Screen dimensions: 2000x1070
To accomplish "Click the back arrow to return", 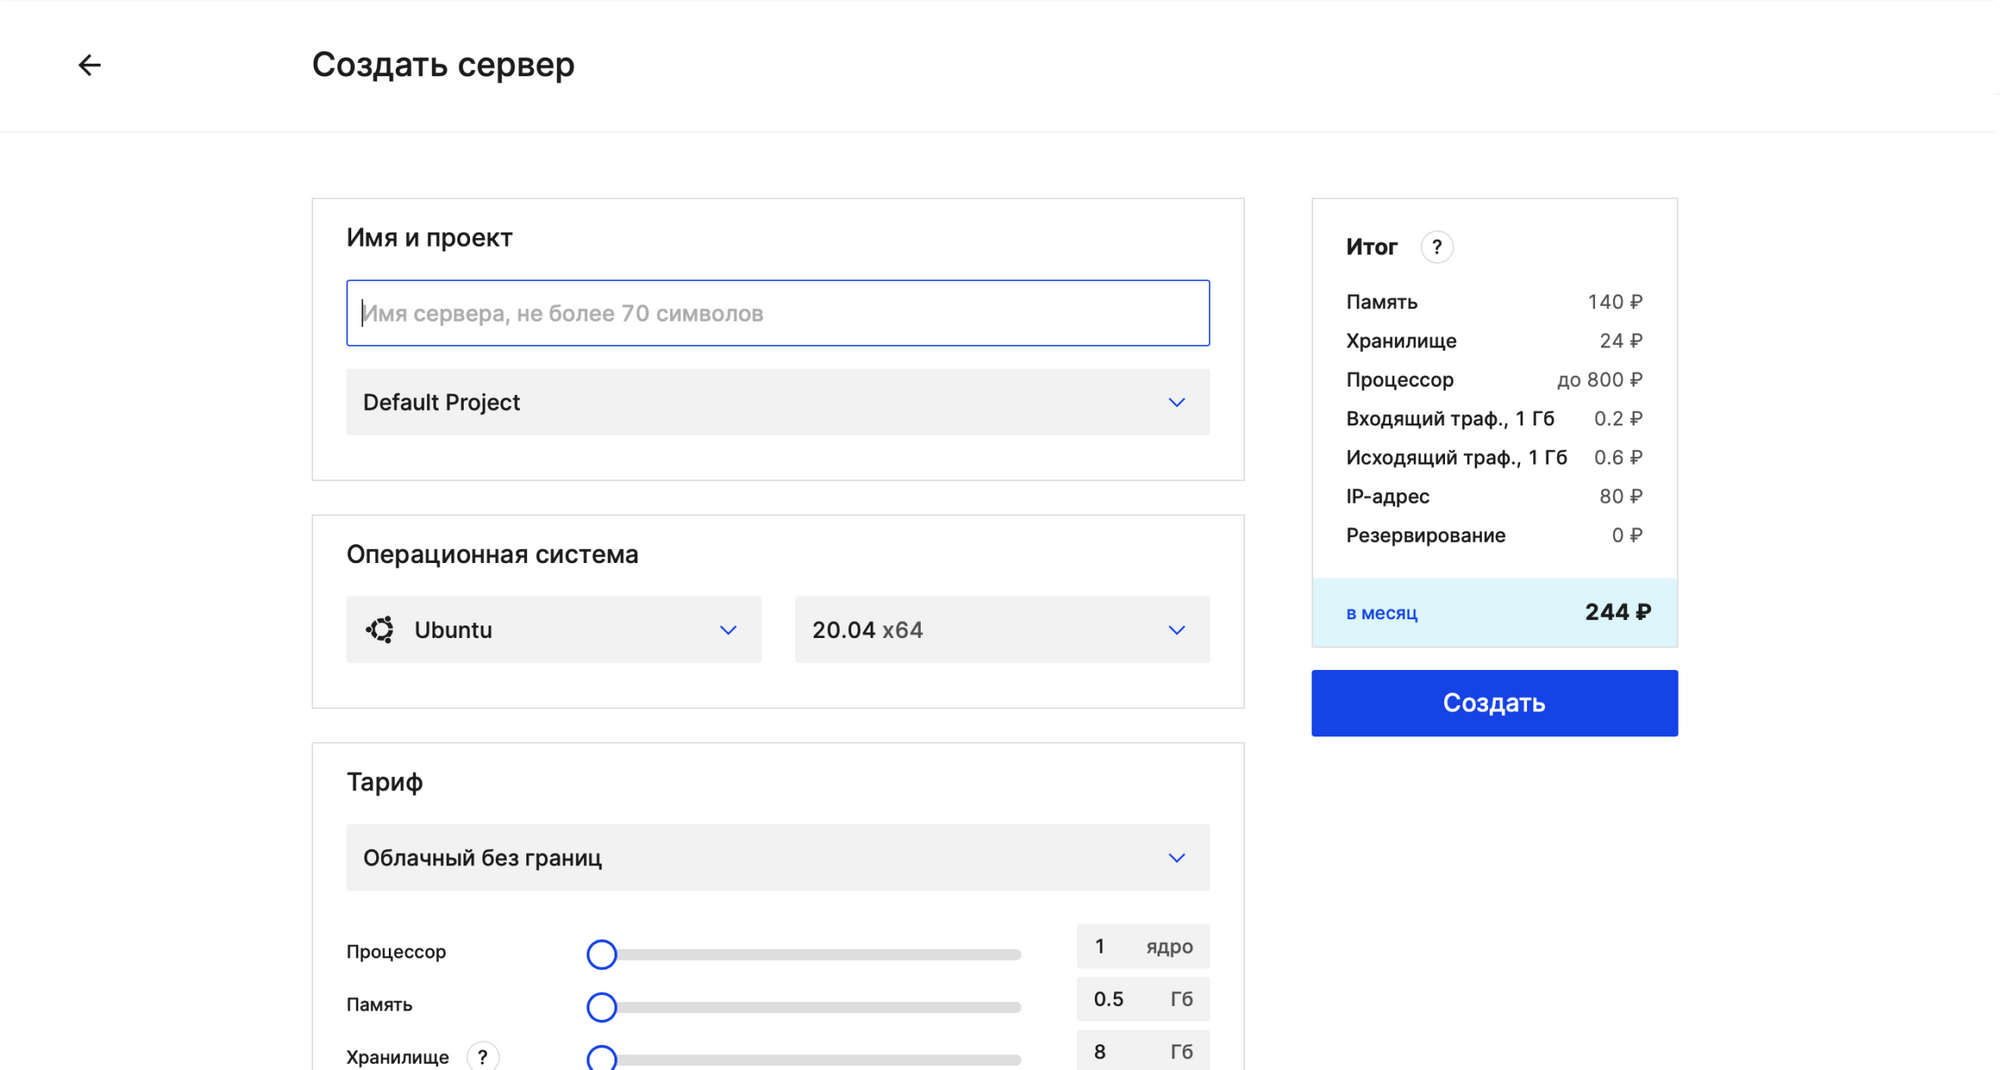I will pos(90,64).
